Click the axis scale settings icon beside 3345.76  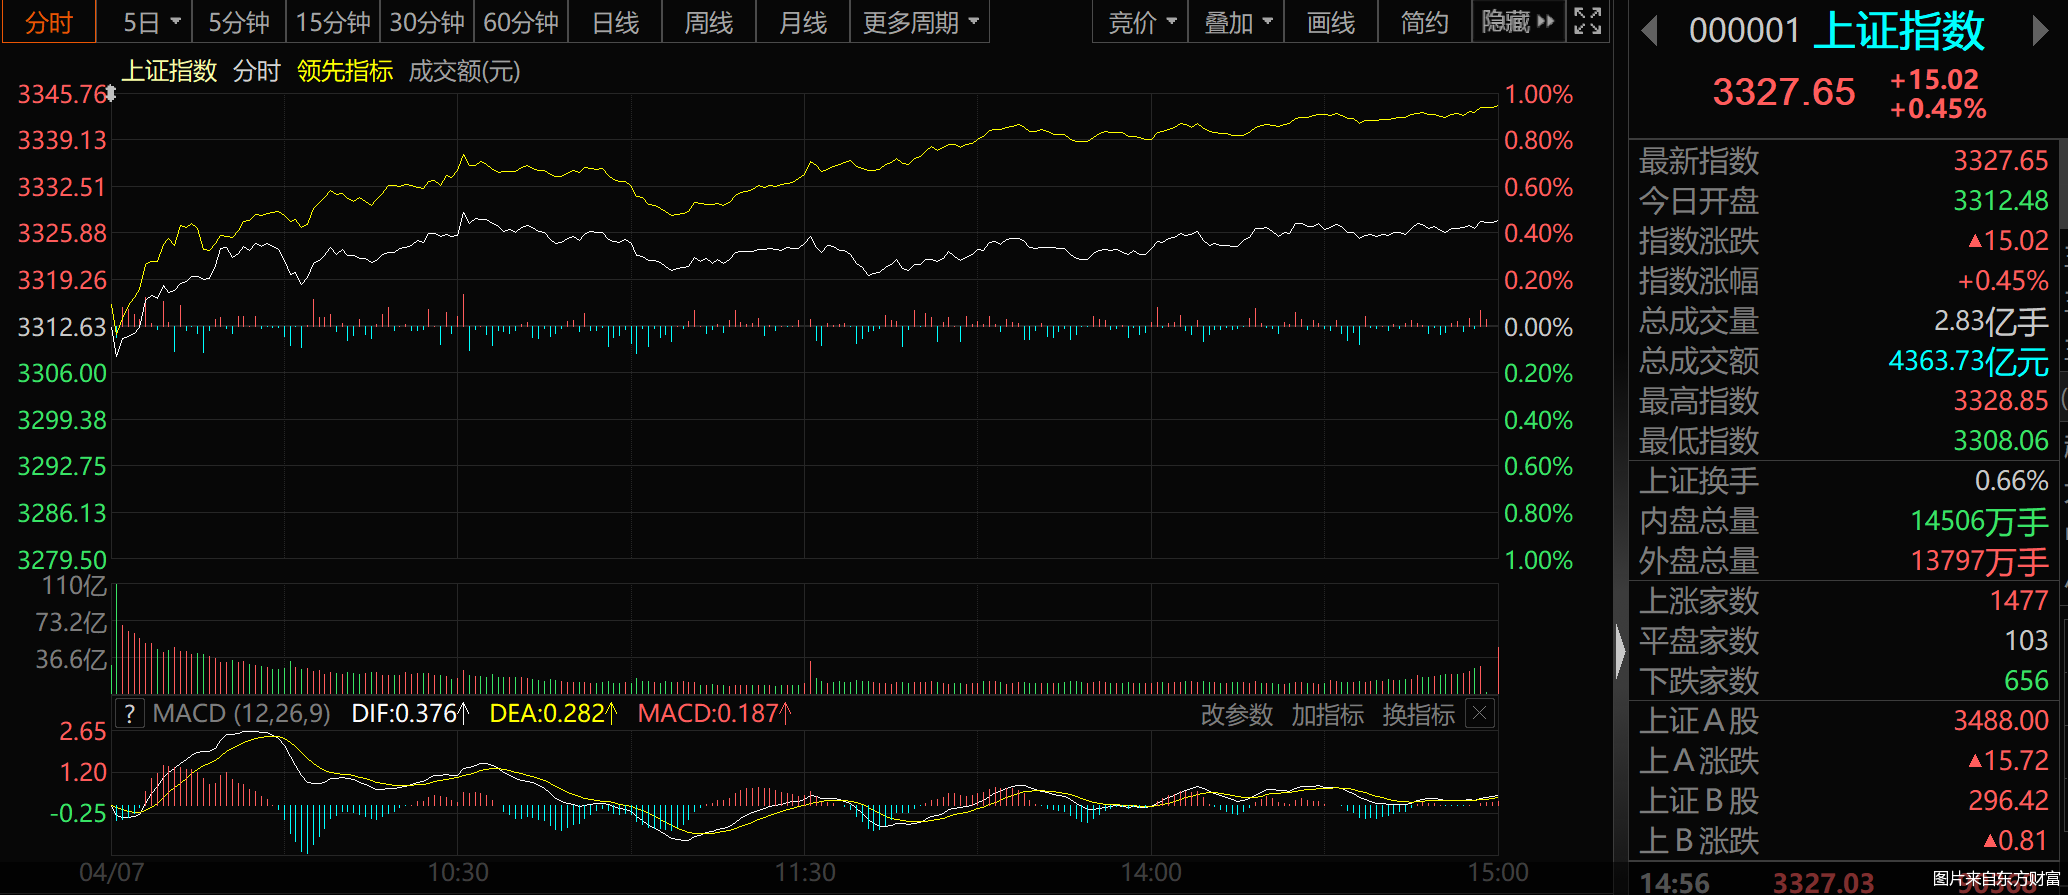point(111,93)
